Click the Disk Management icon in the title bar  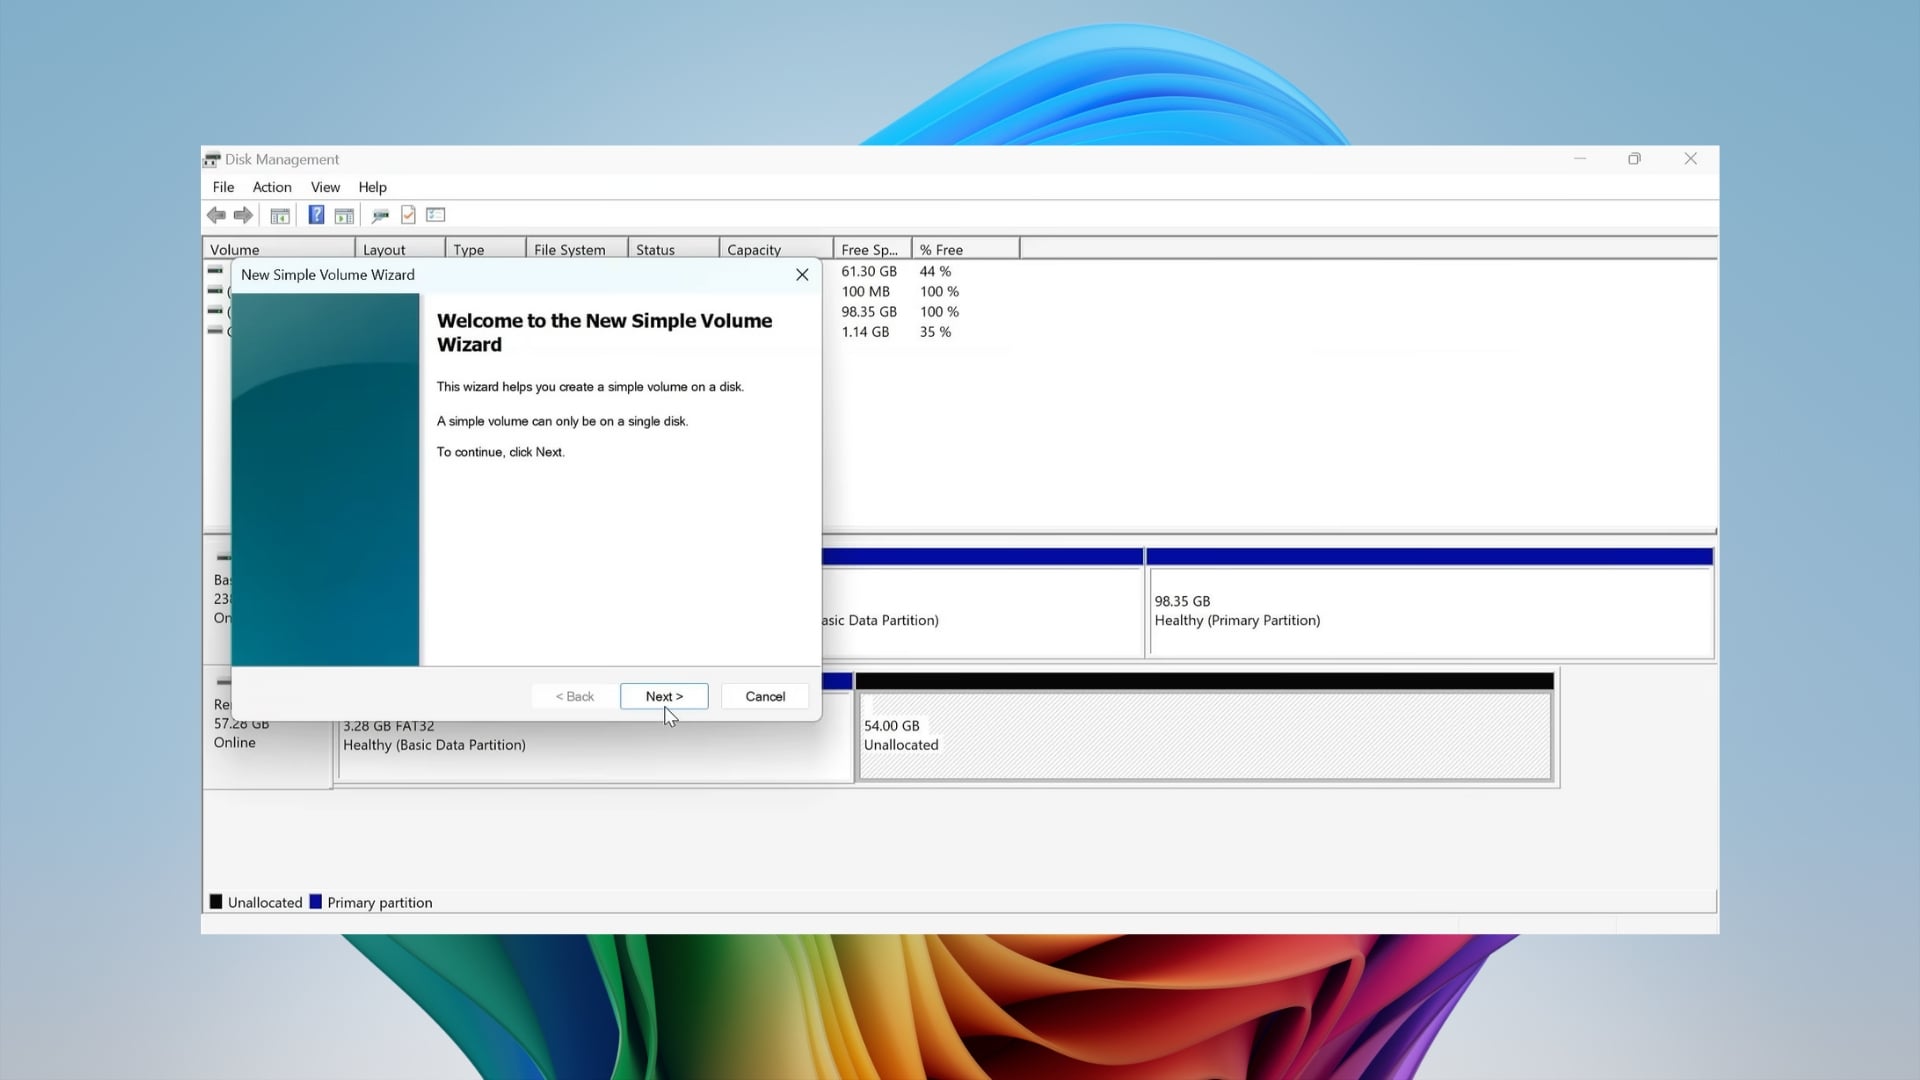(x=212, y=159)
